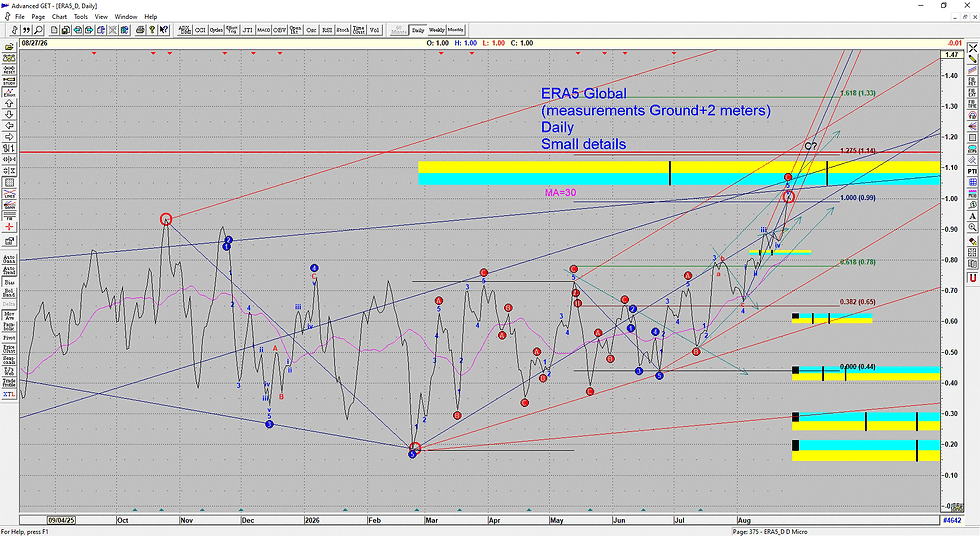Select the rectangle tool in right toolbar
Viewport: 980px width, 536px height.
(972, 137)
